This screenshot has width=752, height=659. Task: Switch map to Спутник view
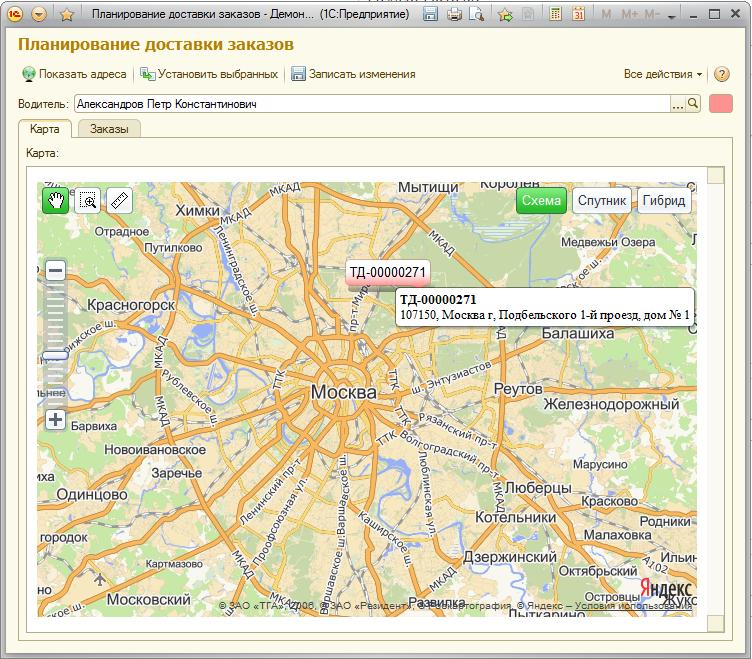click(601, 200)
